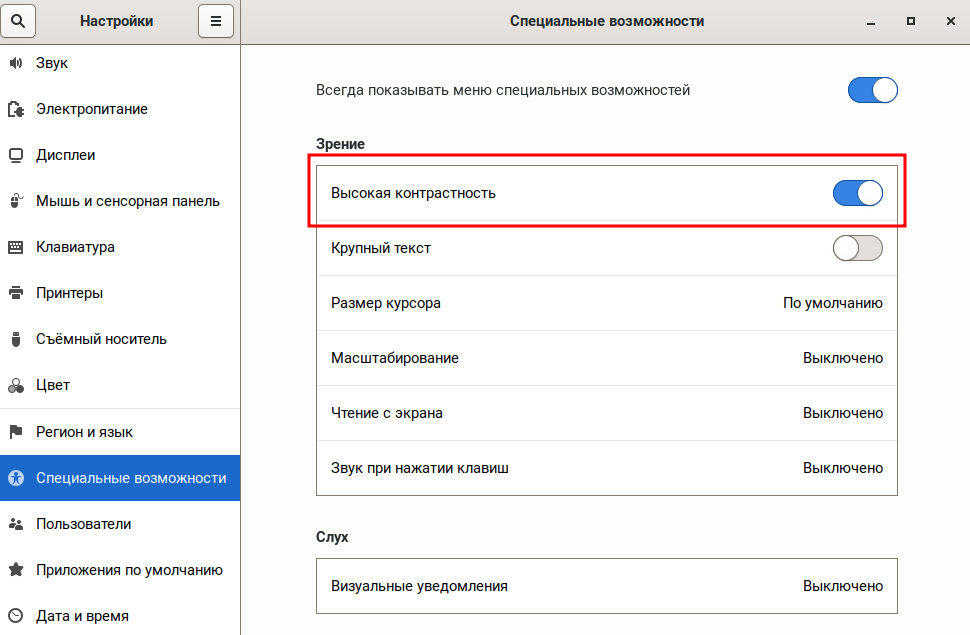Click the Power settings battery icon
This screenshot has height=635, width=970.
15,109
